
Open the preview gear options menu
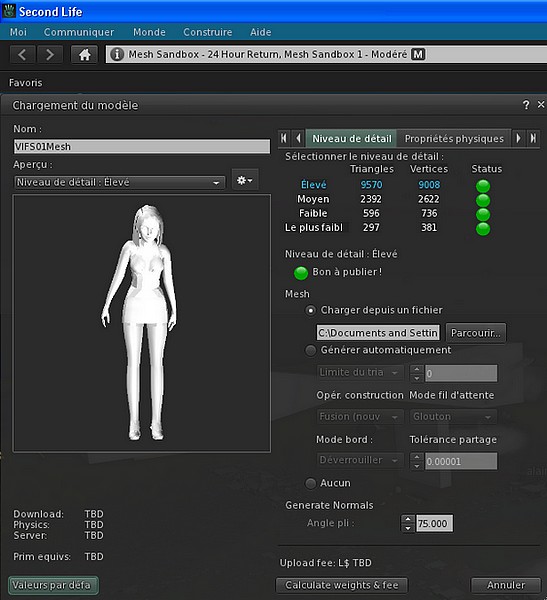pos(245,180)
